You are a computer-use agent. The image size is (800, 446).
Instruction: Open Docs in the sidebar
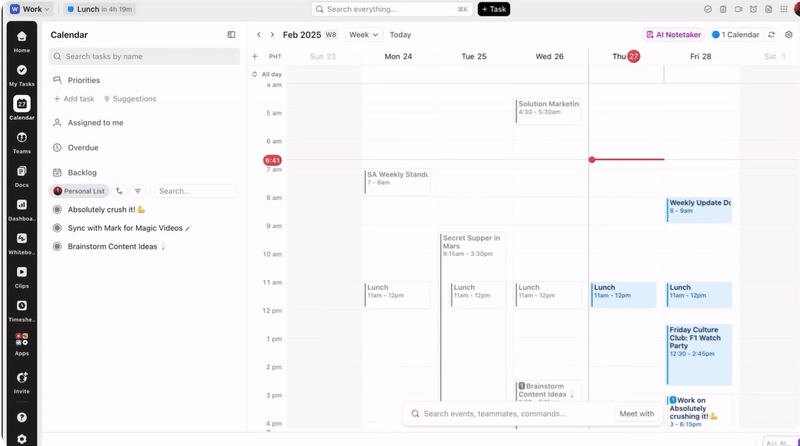21,176
